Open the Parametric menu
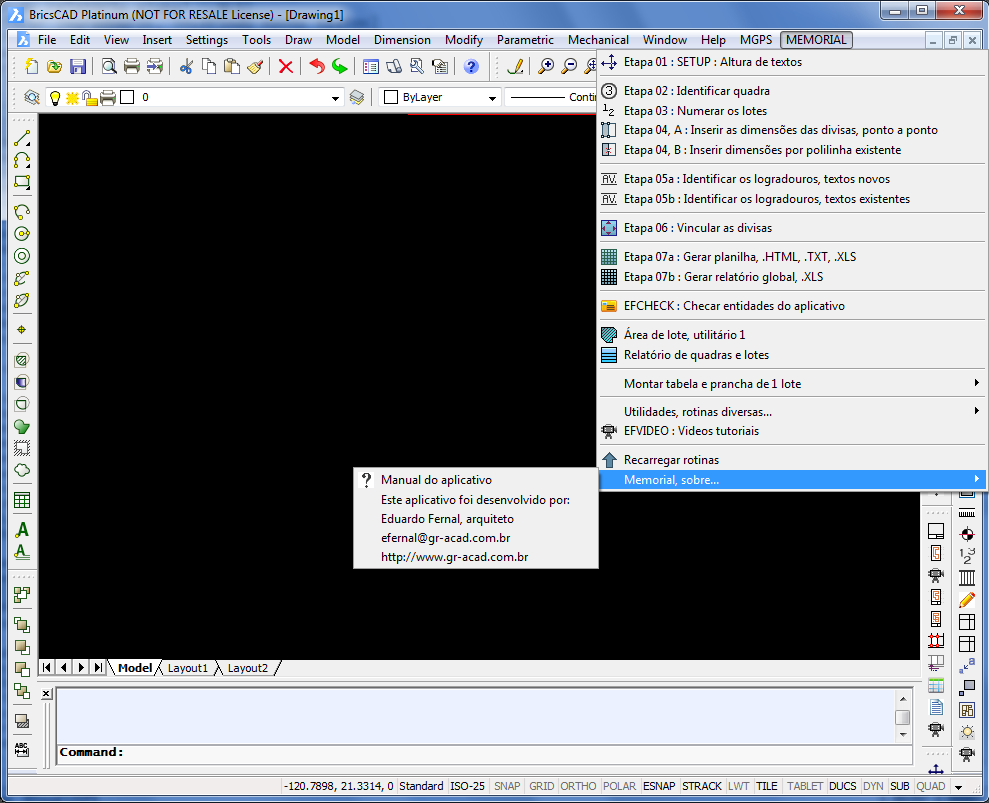Viewport: 989px width, 803px height. 525,40
